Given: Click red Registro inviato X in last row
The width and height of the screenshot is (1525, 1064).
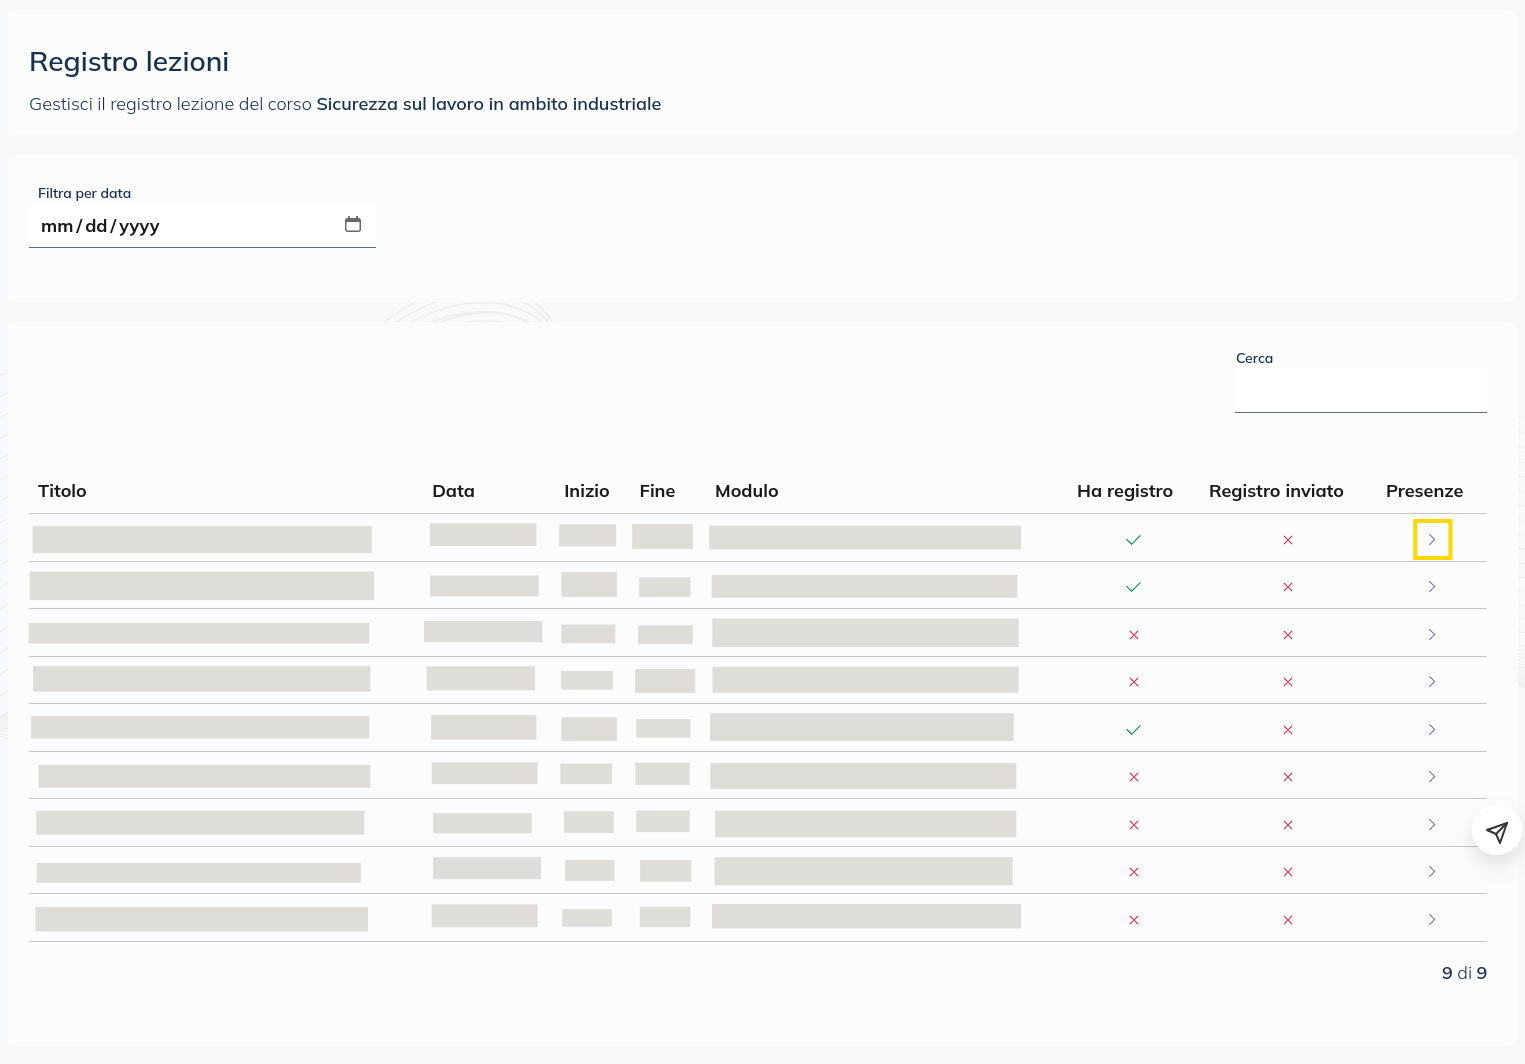Looking at the screenshot, I should point(1288,920).
